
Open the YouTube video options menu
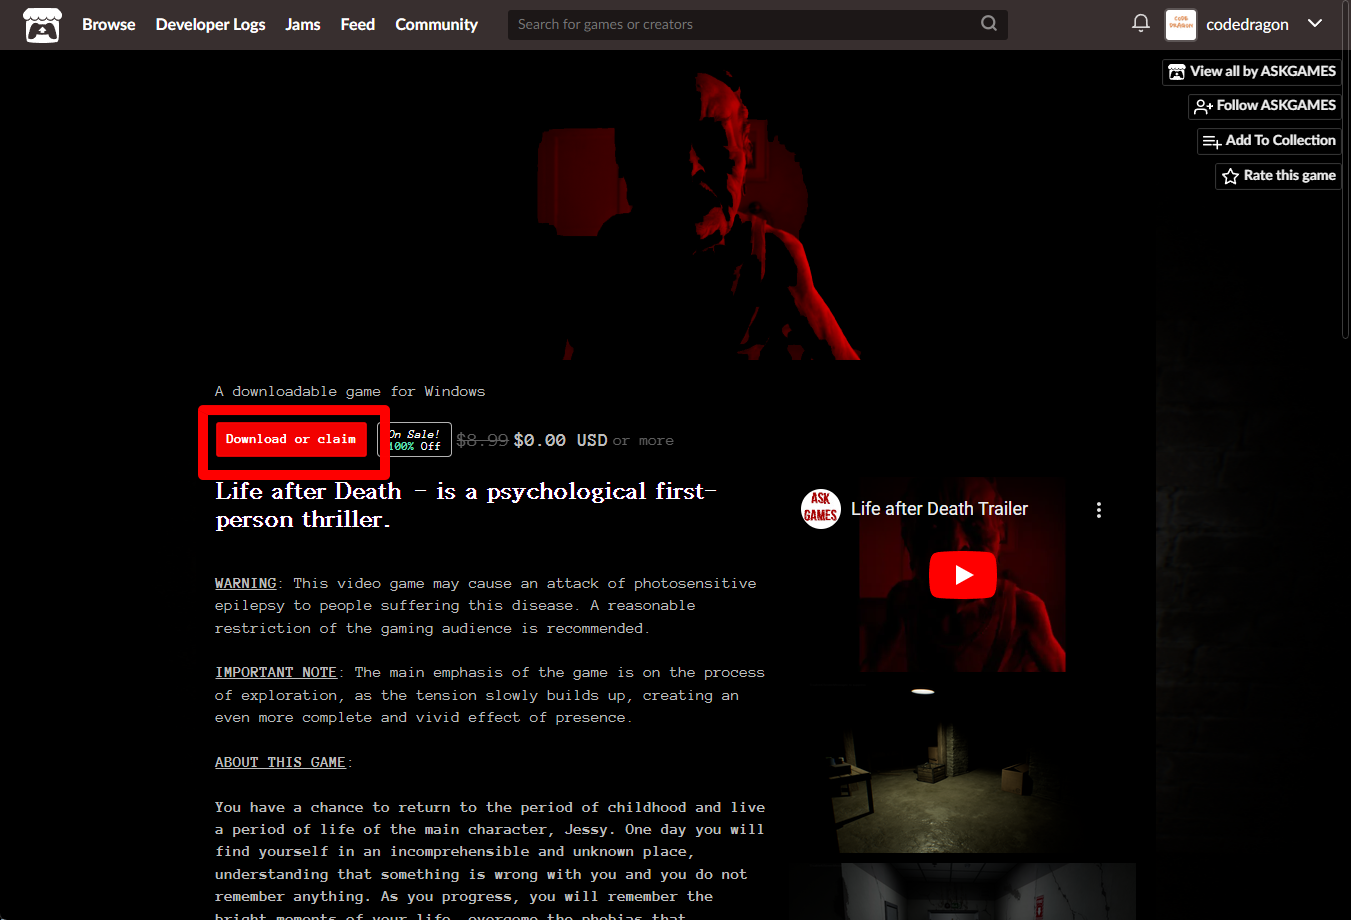pyautogui.click(x=1099, y=510)
